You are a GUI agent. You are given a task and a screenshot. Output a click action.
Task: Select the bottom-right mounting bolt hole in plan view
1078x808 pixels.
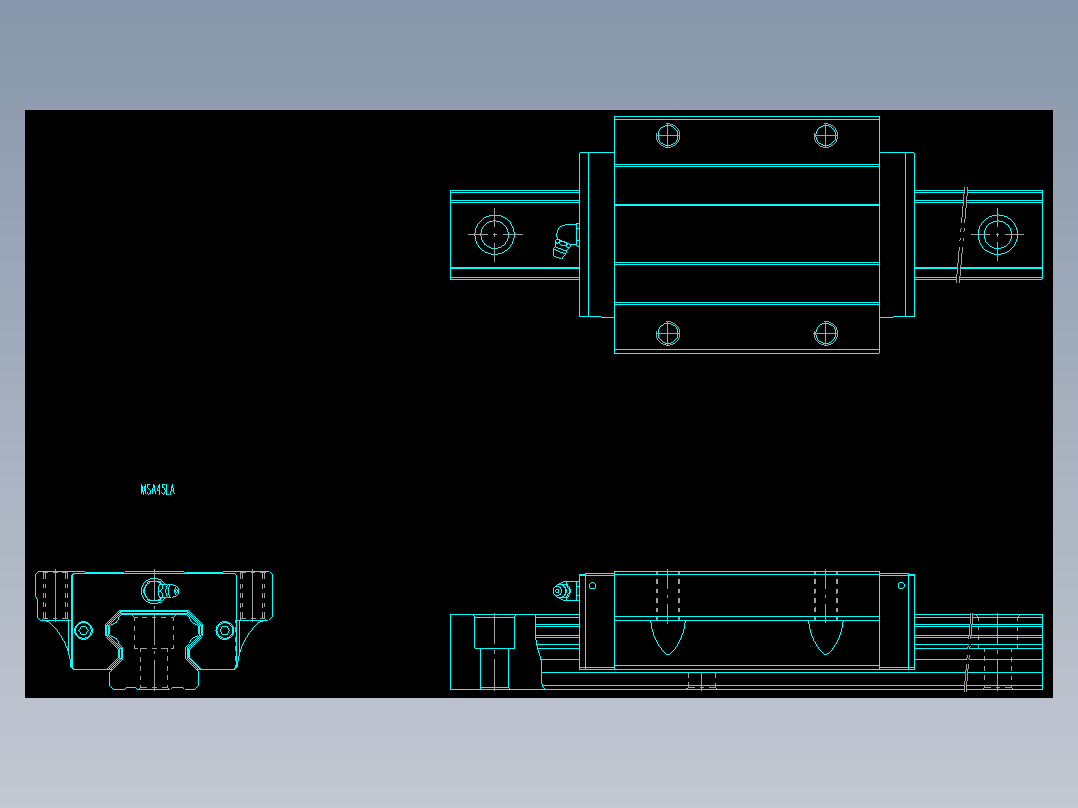(826, 331)
